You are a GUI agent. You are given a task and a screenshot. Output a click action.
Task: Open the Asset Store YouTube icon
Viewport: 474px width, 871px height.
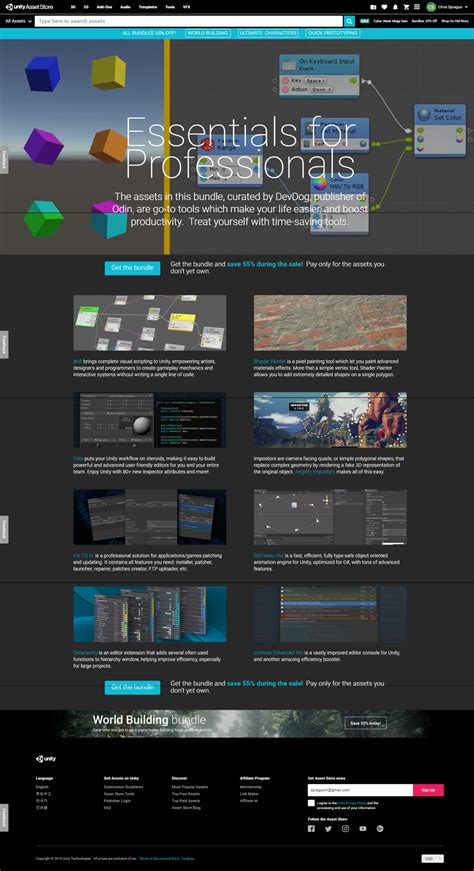(x=363, y=829)
